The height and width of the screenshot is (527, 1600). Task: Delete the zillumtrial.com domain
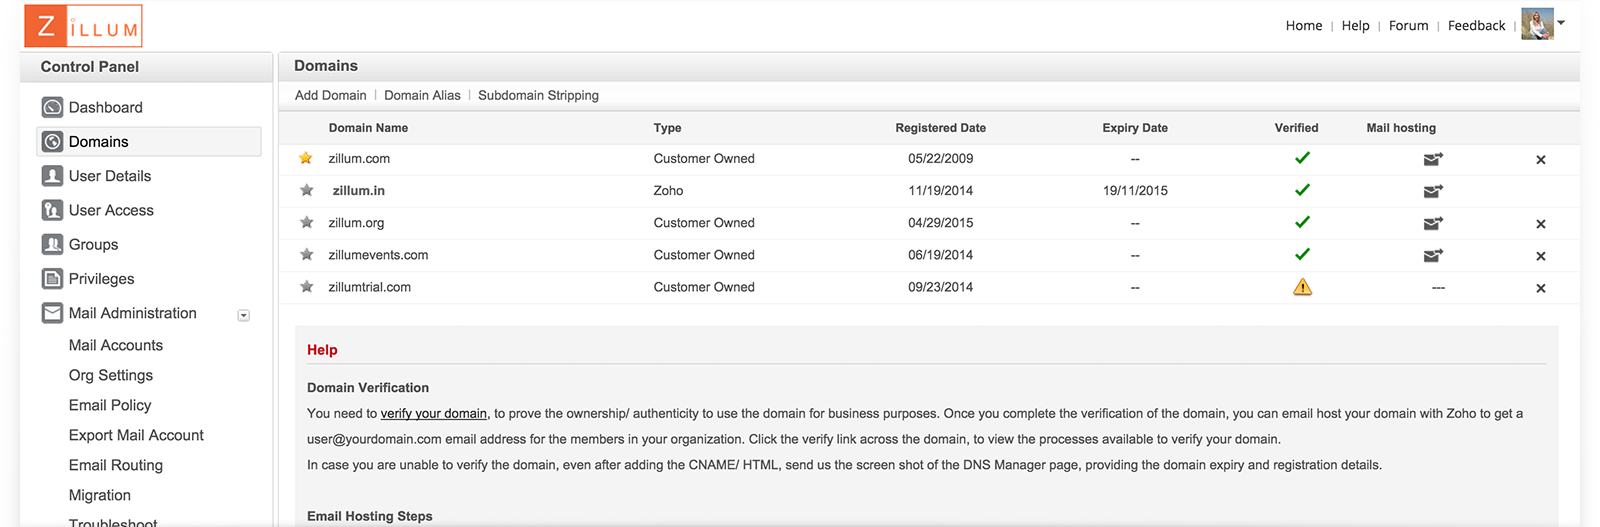(x=1541, y=288)
